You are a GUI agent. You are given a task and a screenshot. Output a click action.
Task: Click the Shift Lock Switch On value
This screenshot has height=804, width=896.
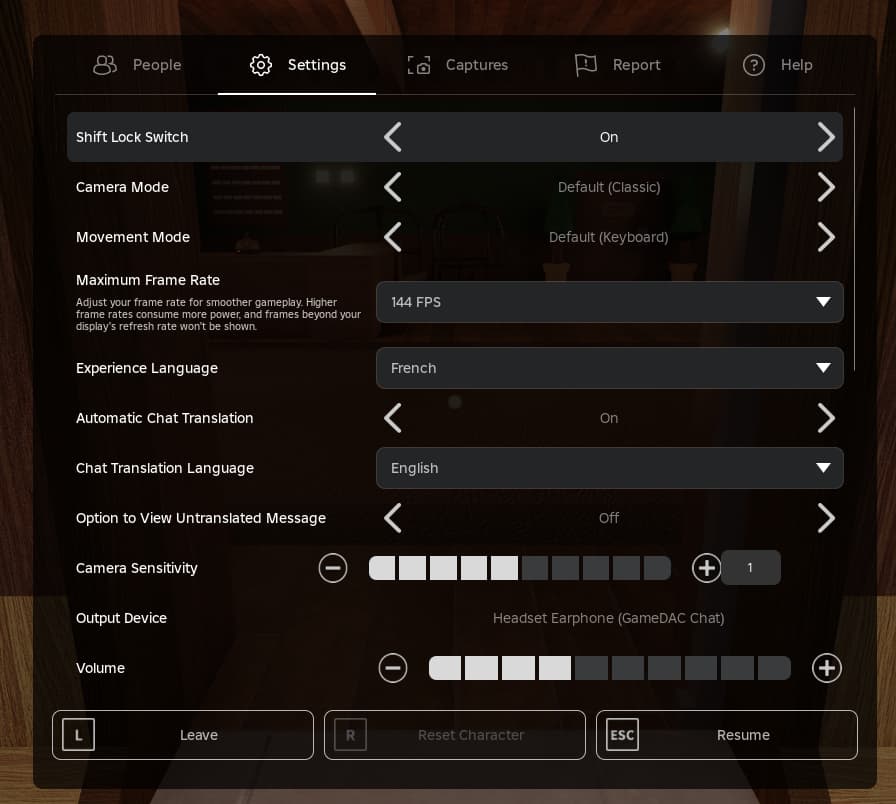(609, 137)
